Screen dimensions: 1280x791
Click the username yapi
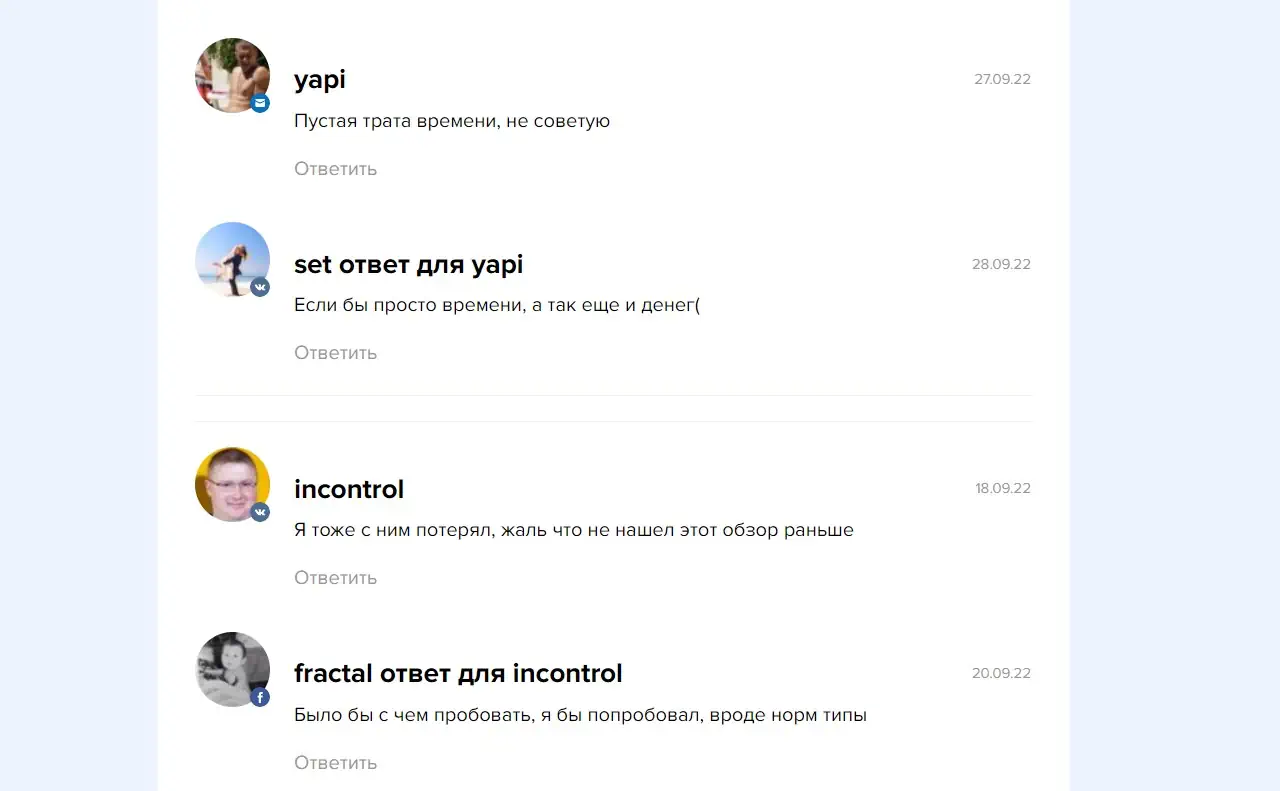(320, 80)
